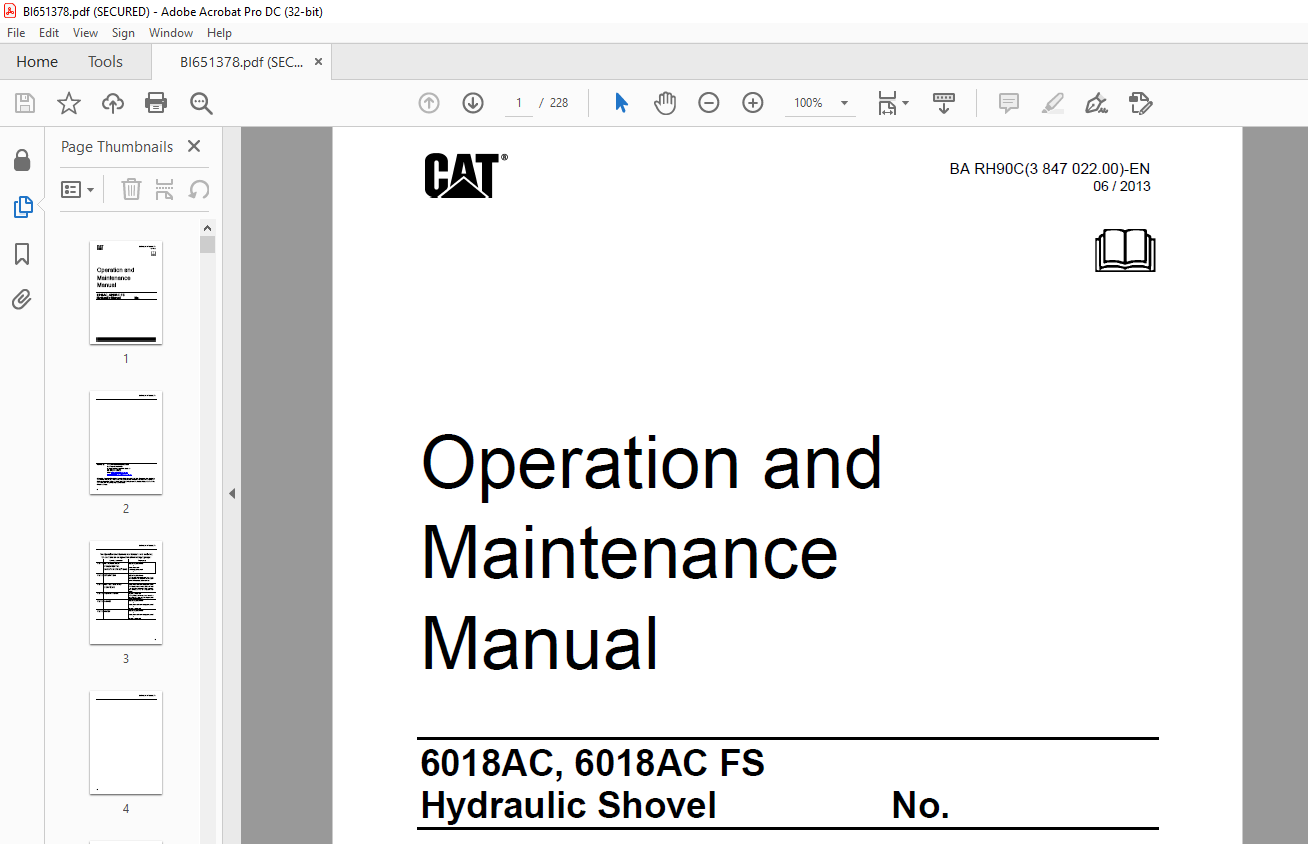Click the '6018AC, 6018AC FS' model line

(593, 763)
